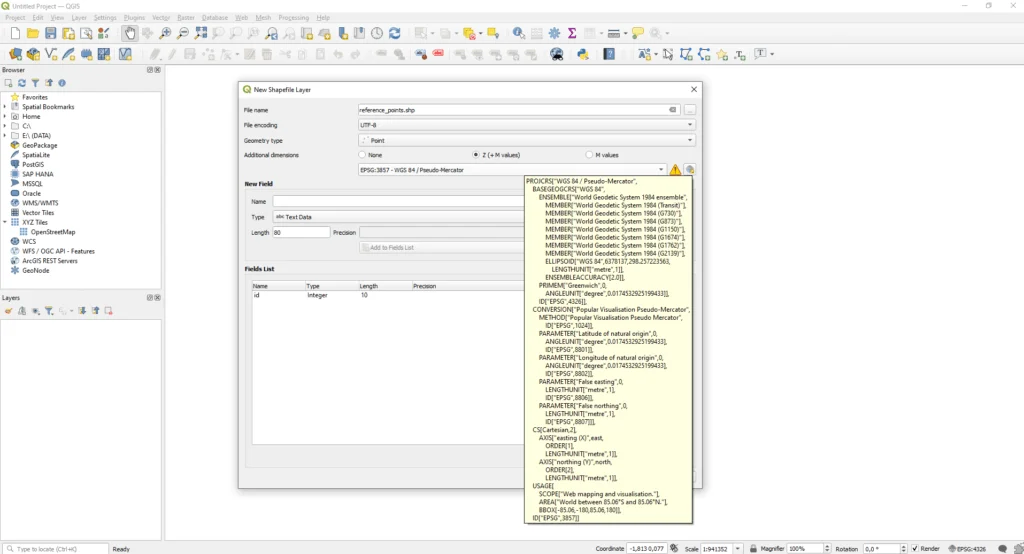Create a new project with the blank page icon
The width and height of the screenshot is (1024, 554).
click(x=15, y=33)
